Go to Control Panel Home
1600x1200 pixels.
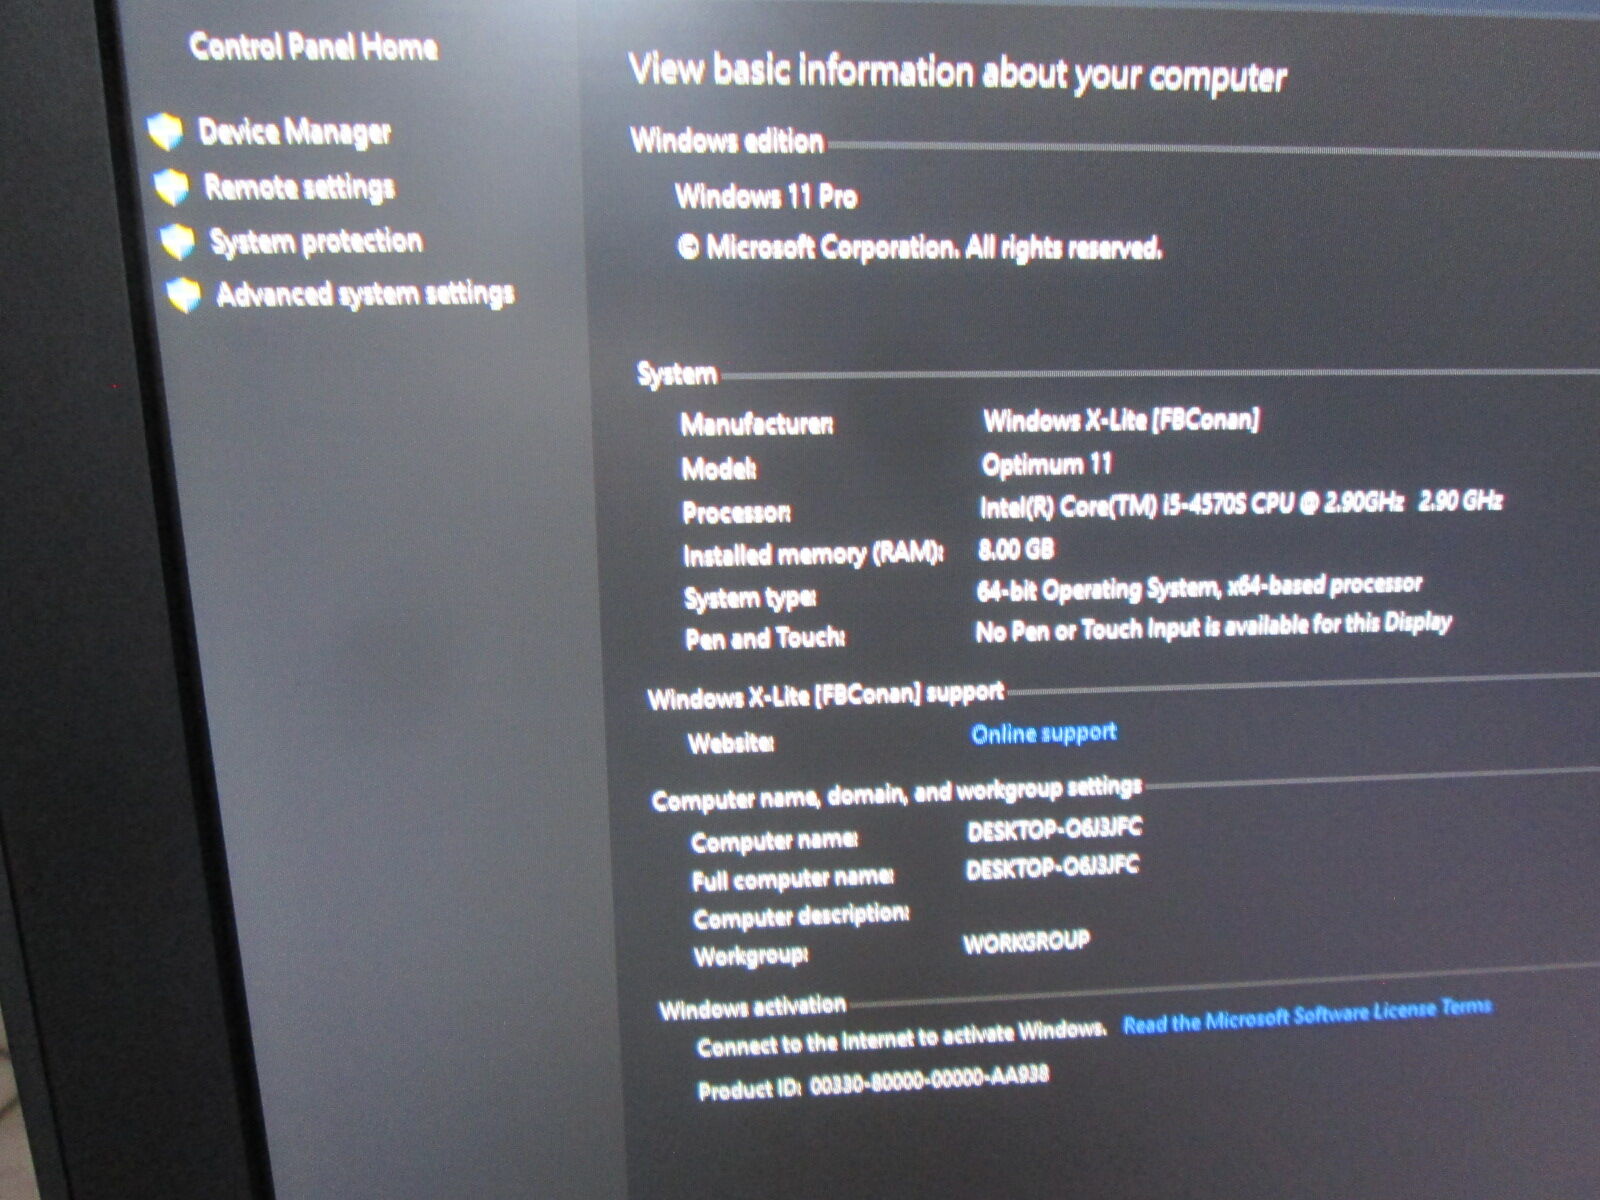tap(313, 46)
